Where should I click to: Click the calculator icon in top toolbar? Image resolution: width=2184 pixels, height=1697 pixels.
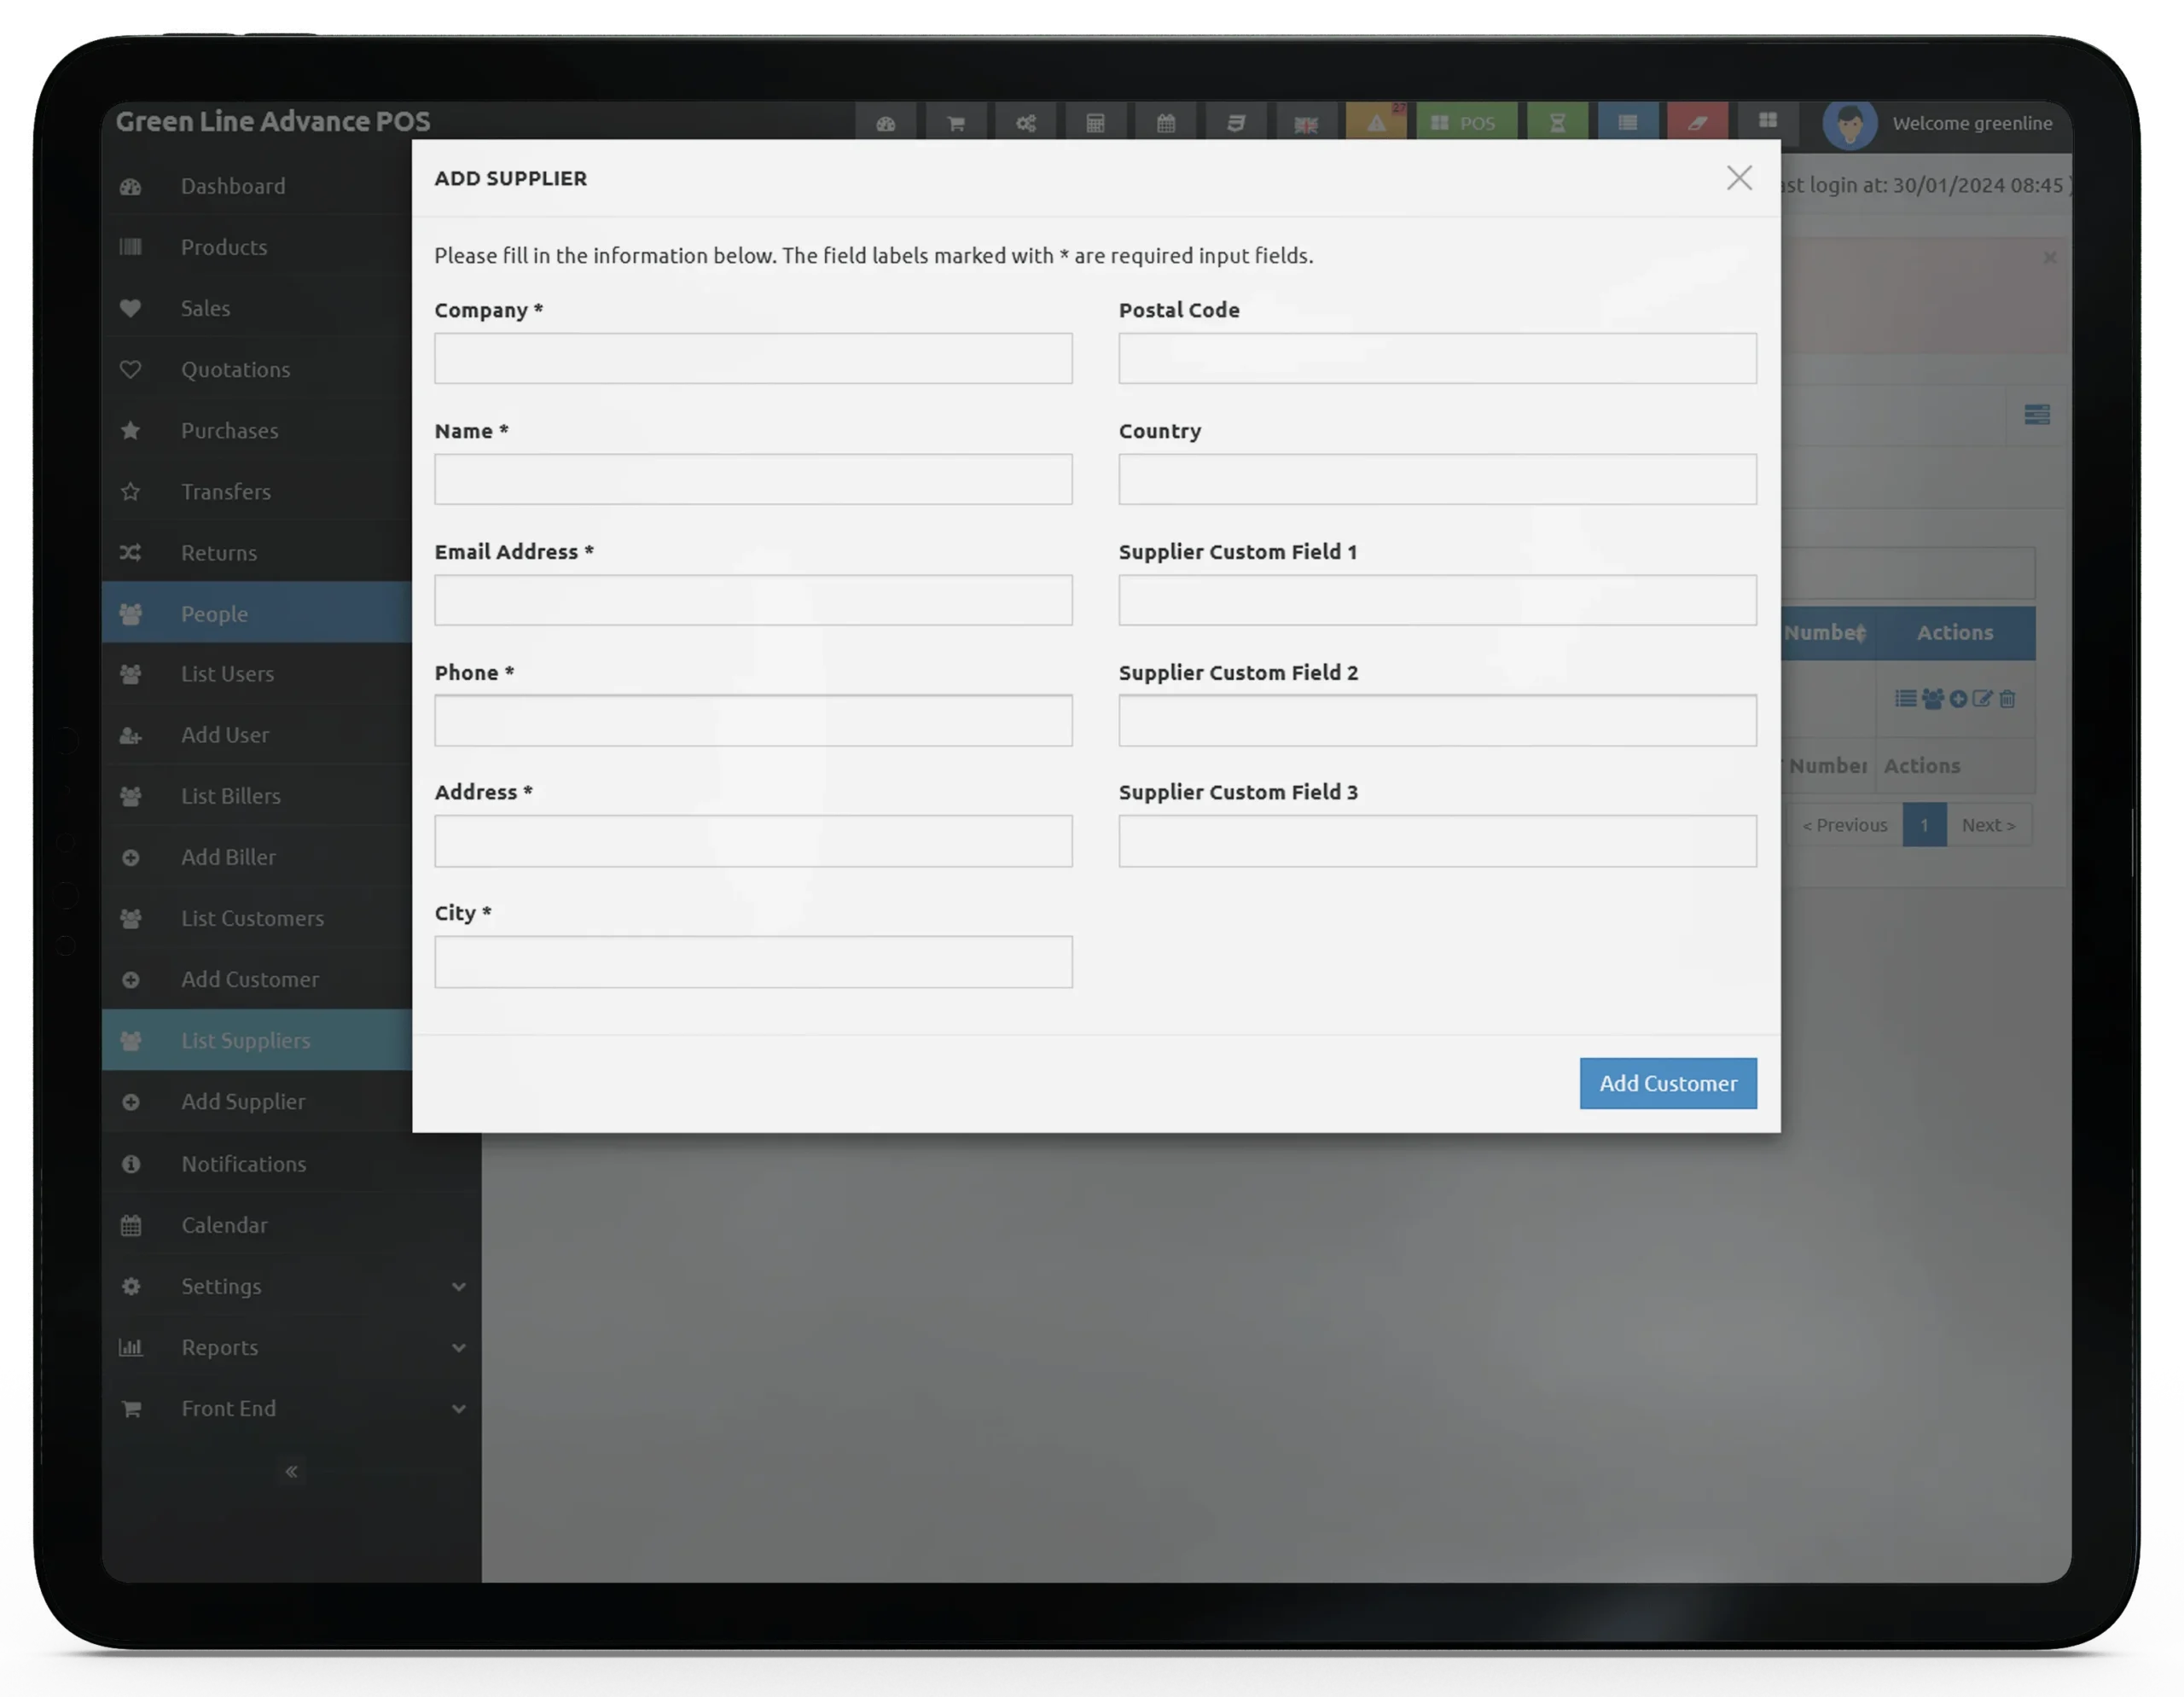[1095, 123]
